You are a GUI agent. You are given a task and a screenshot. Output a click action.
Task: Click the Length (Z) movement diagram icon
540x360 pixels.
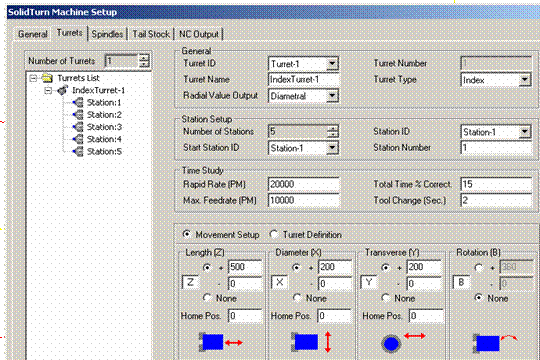221,342
